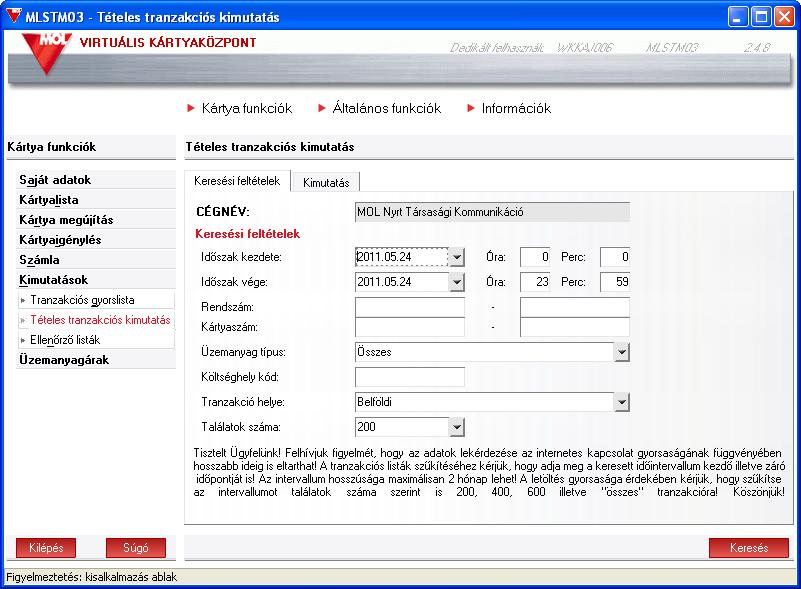Click the Időszak kezdete date field

[x=402, y=257]
